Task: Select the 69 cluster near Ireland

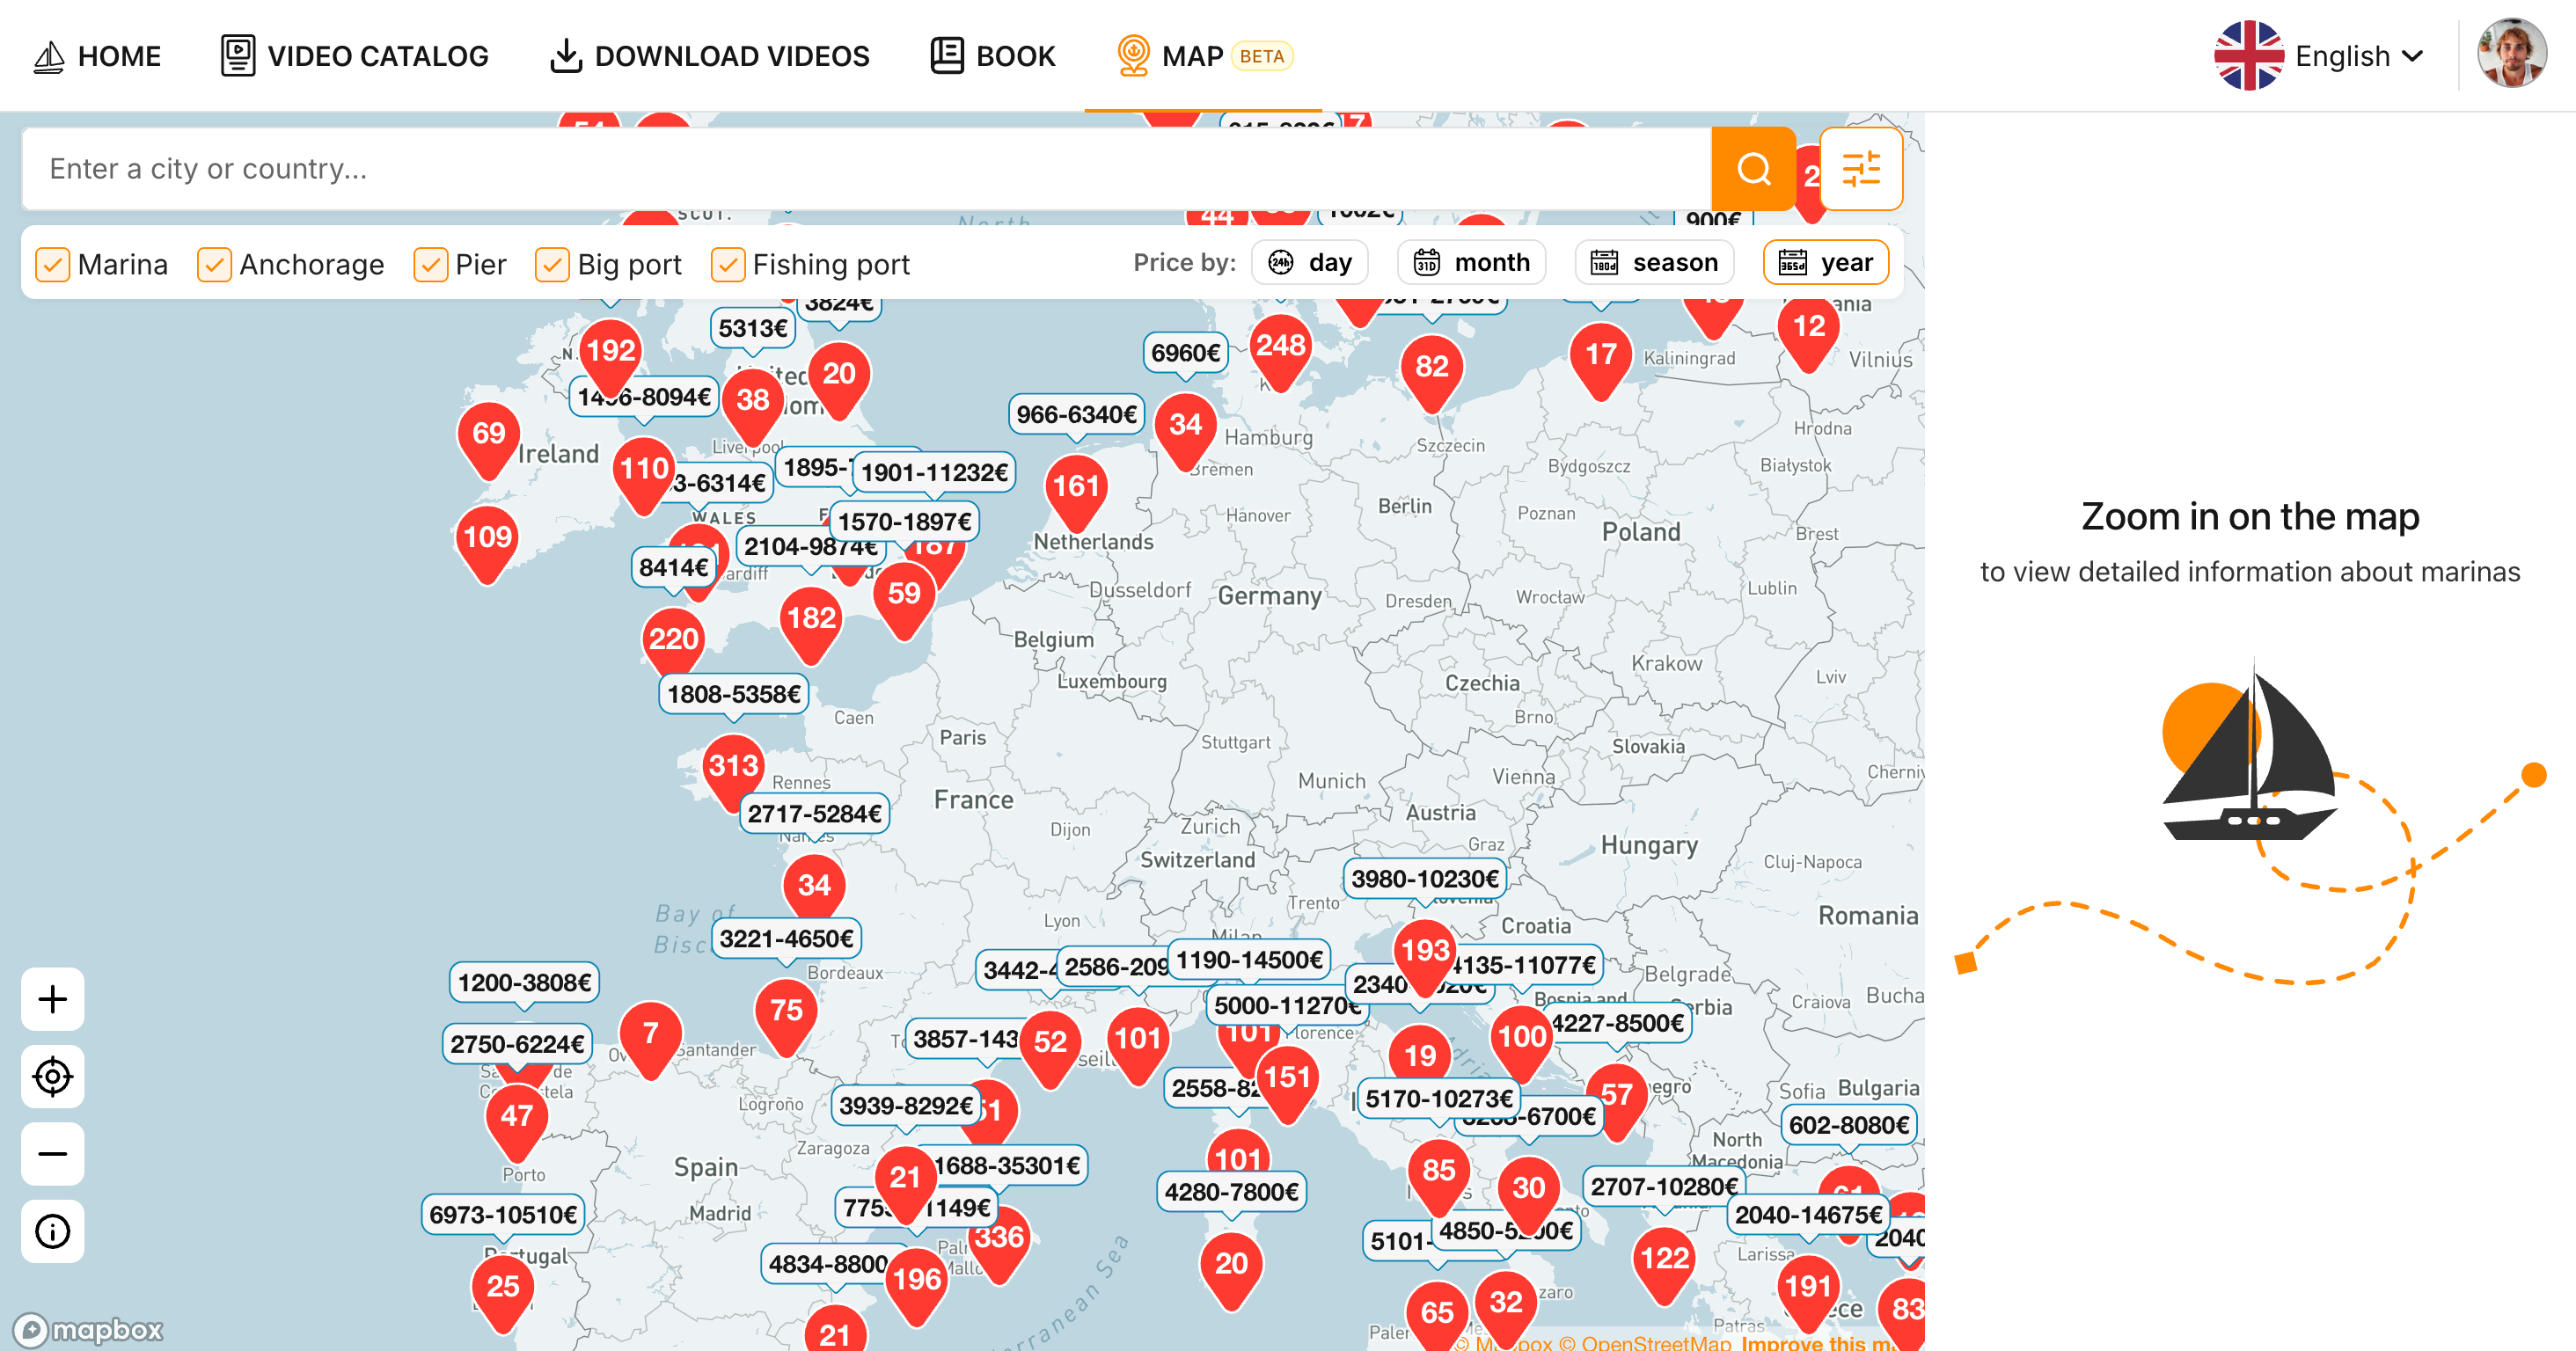Action: pos(488,439)
